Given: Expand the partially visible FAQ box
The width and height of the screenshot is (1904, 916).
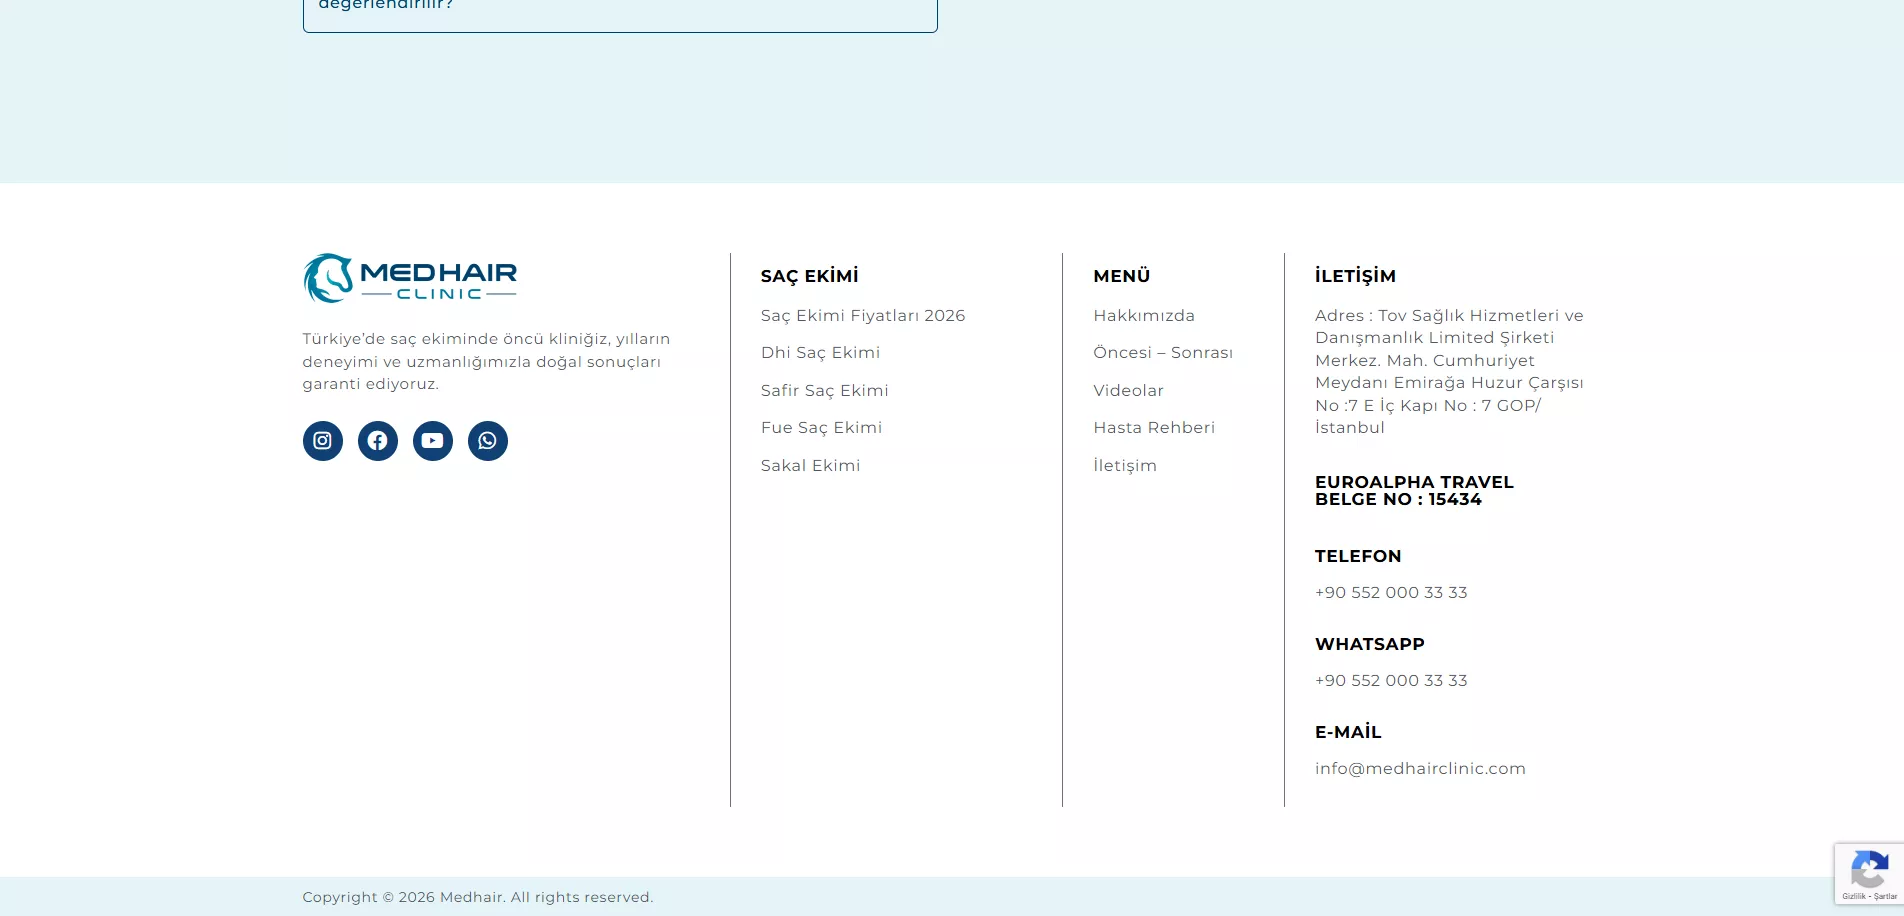Looking at the screenshot, I should pos(619,10).
